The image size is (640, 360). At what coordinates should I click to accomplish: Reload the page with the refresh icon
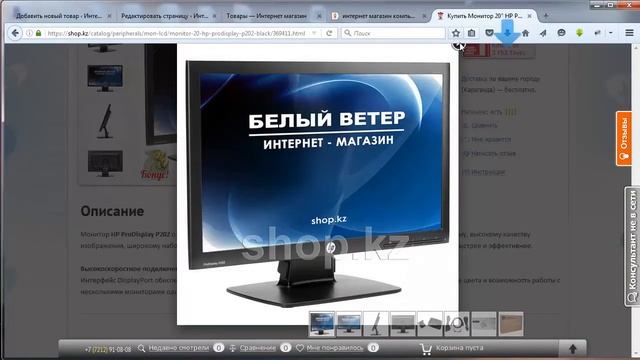click(x=329, y=33)
